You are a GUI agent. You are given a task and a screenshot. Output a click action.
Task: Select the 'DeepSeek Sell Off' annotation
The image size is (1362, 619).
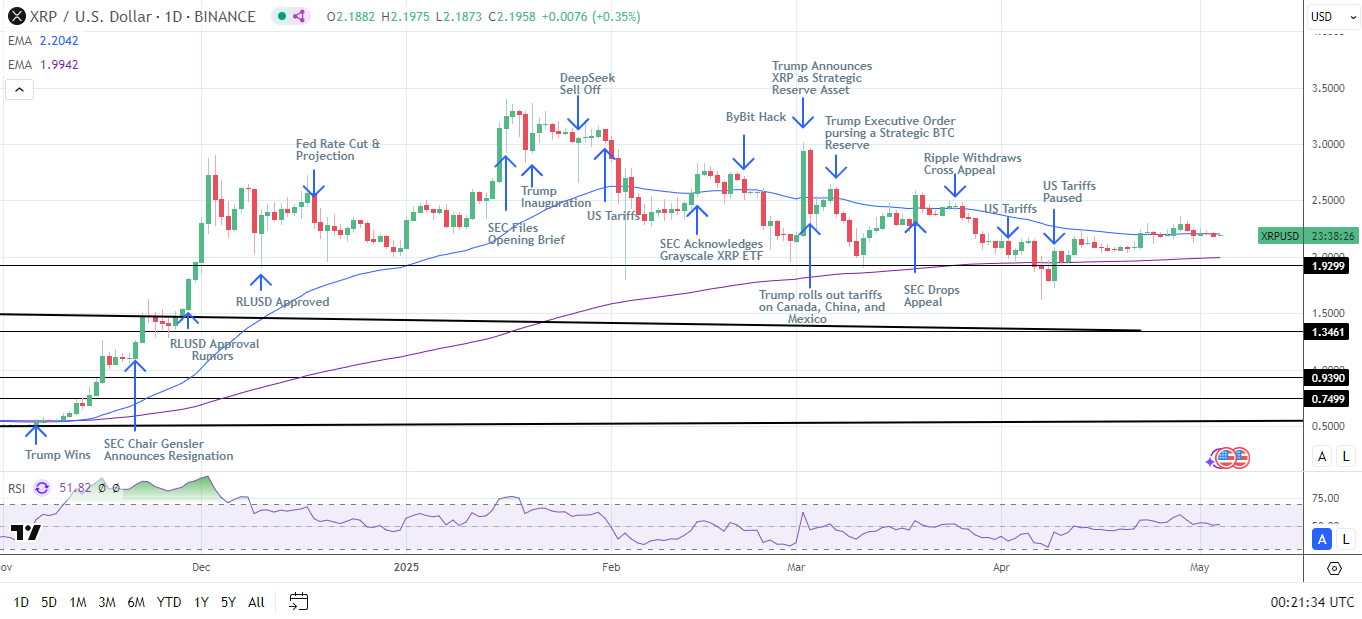tap(587, 83)
